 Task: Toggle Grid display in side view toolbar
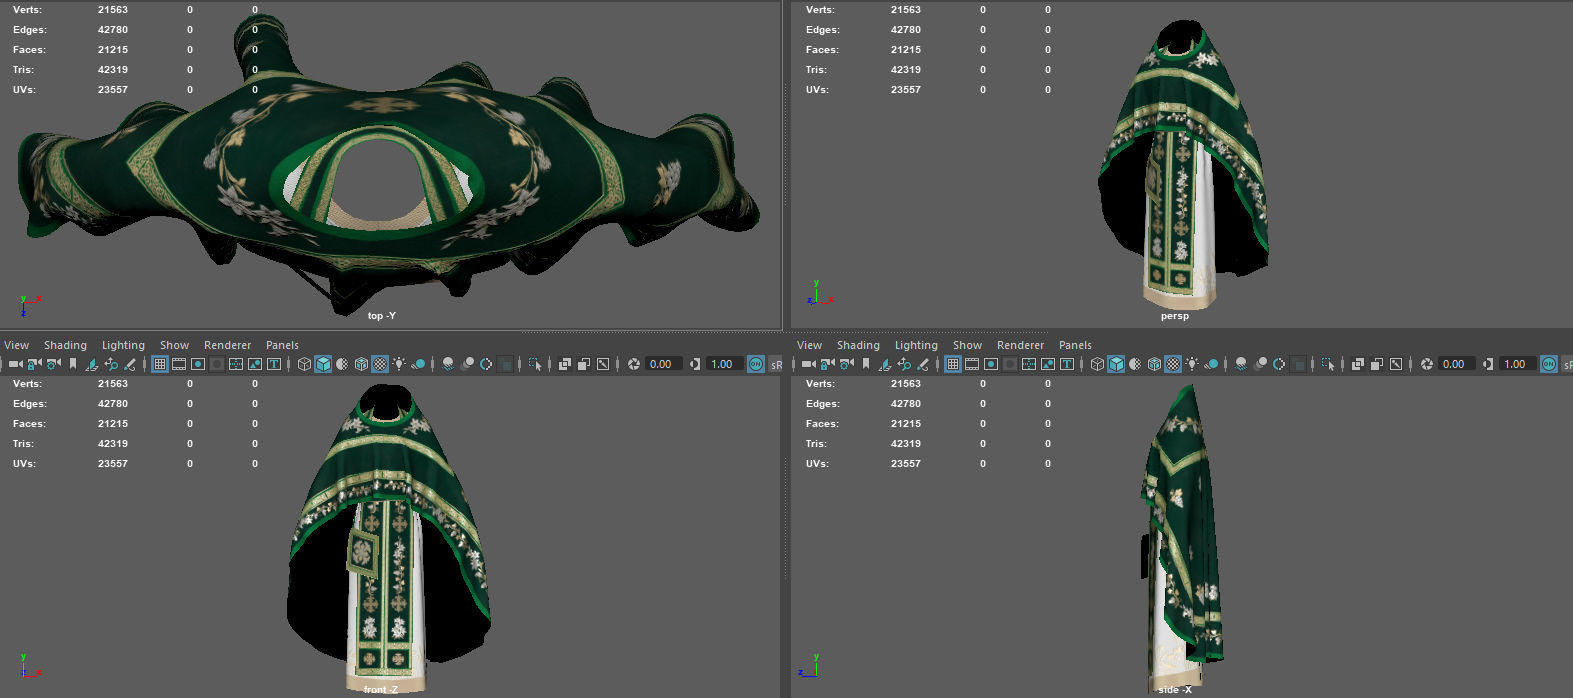[953, 364]
